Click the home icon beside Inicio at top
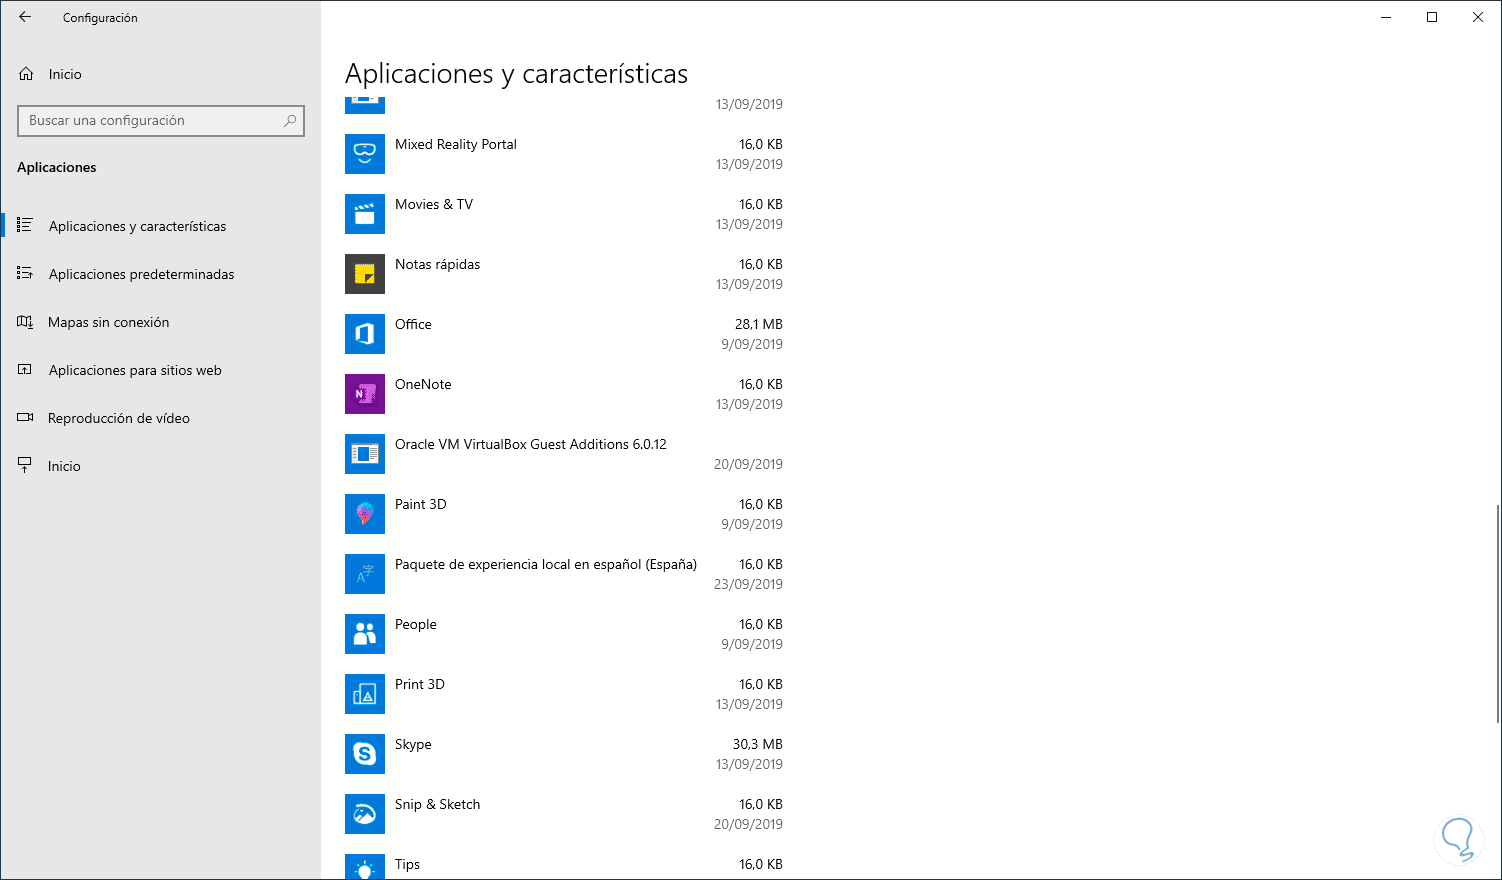This screenshot has width=1502, height=880. [26, 74]
